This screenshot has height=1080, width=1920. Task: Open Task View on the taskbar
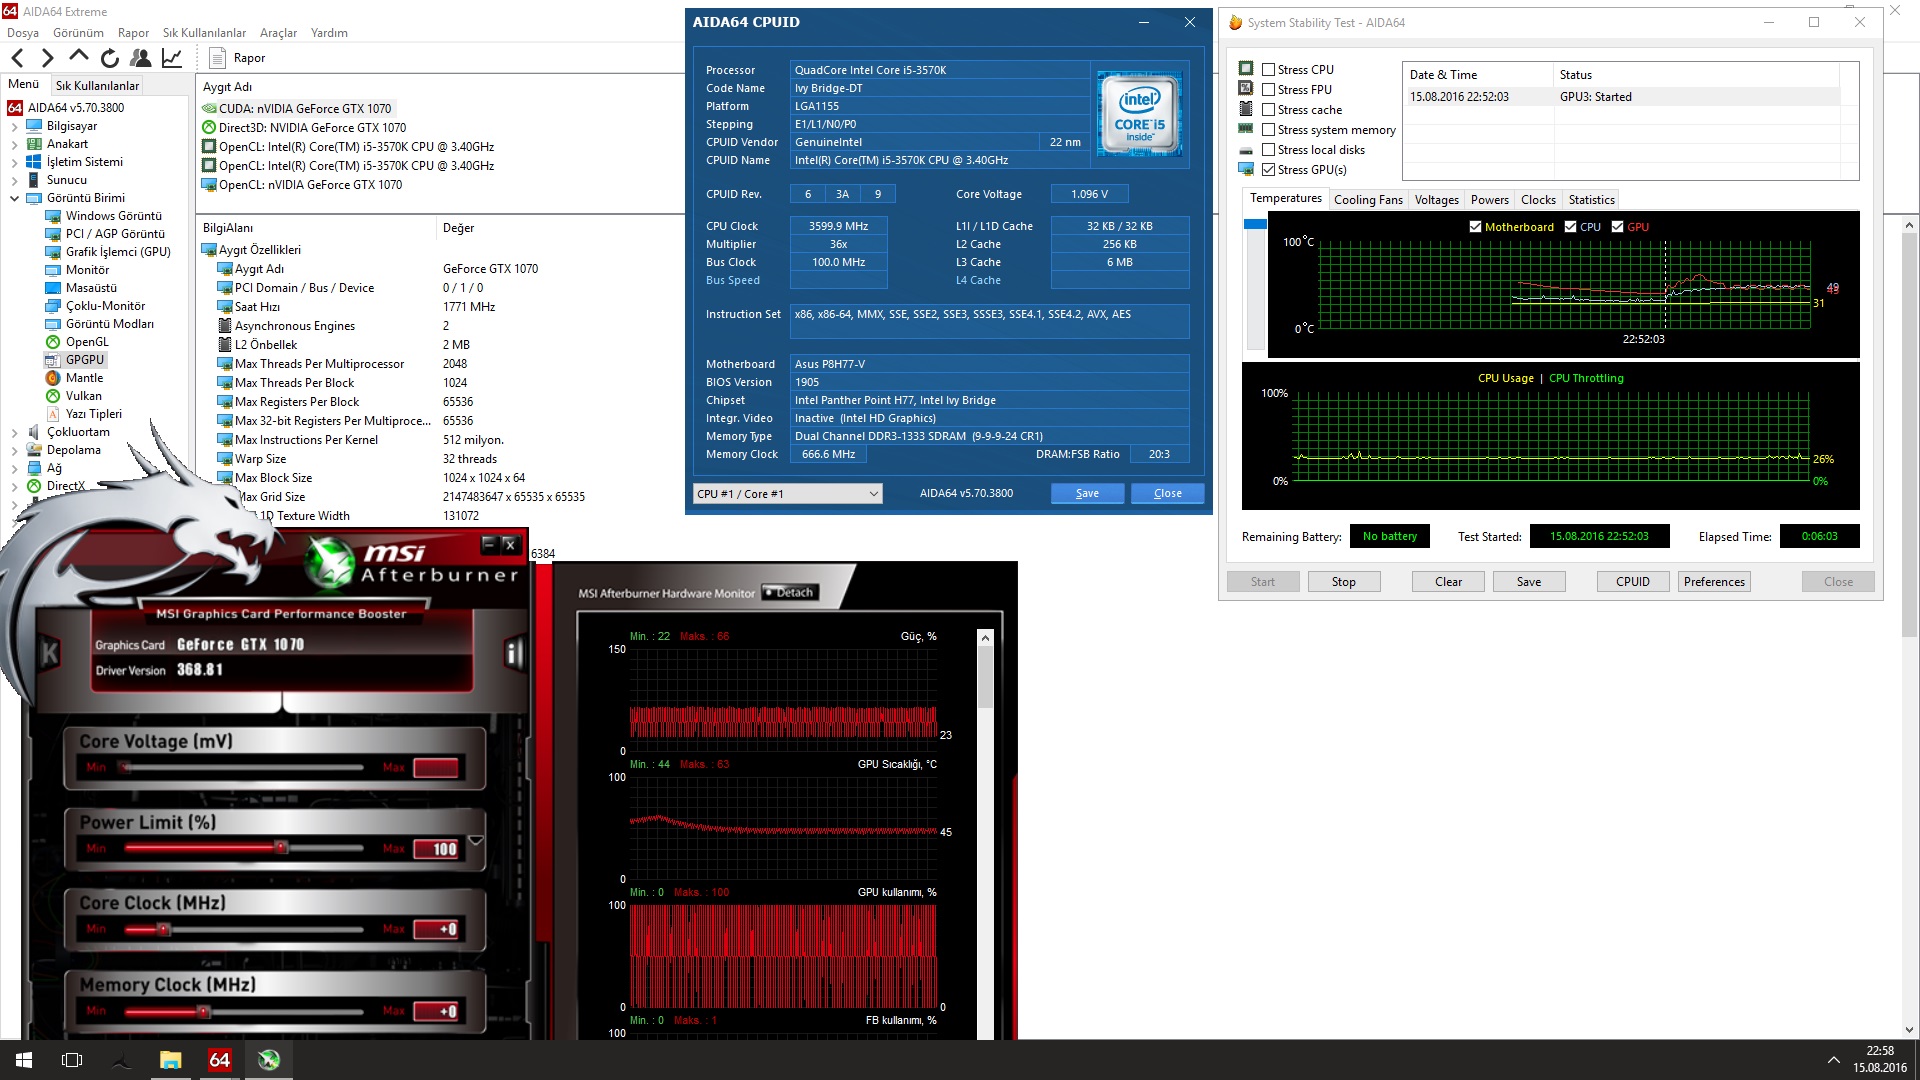(x=72, y=1060)
